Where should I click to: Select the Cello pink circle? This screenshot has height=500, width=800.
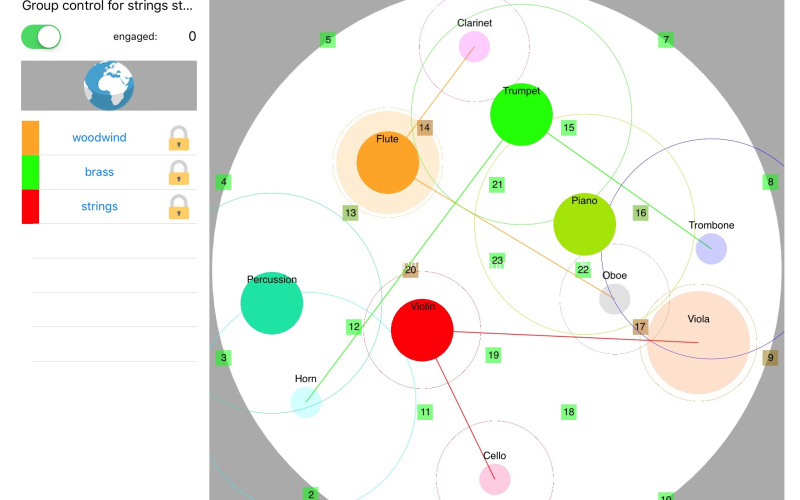pos(495,480)
